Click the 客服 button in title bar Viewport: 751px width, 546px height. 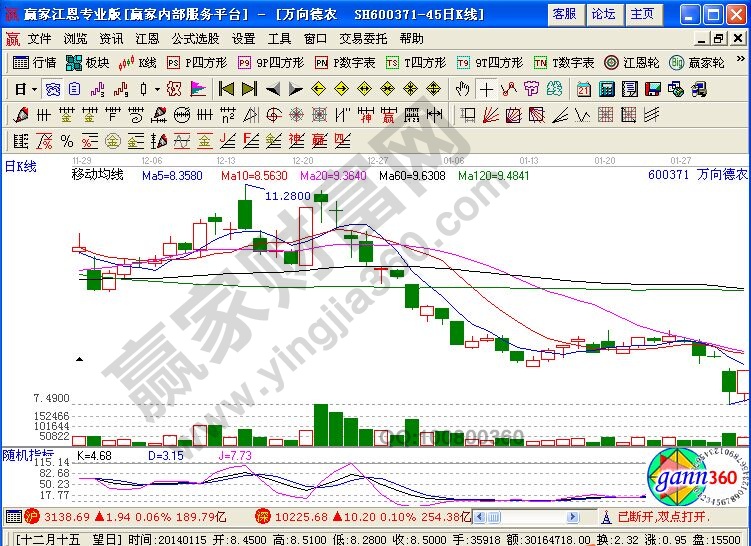[x=565, y=14]
